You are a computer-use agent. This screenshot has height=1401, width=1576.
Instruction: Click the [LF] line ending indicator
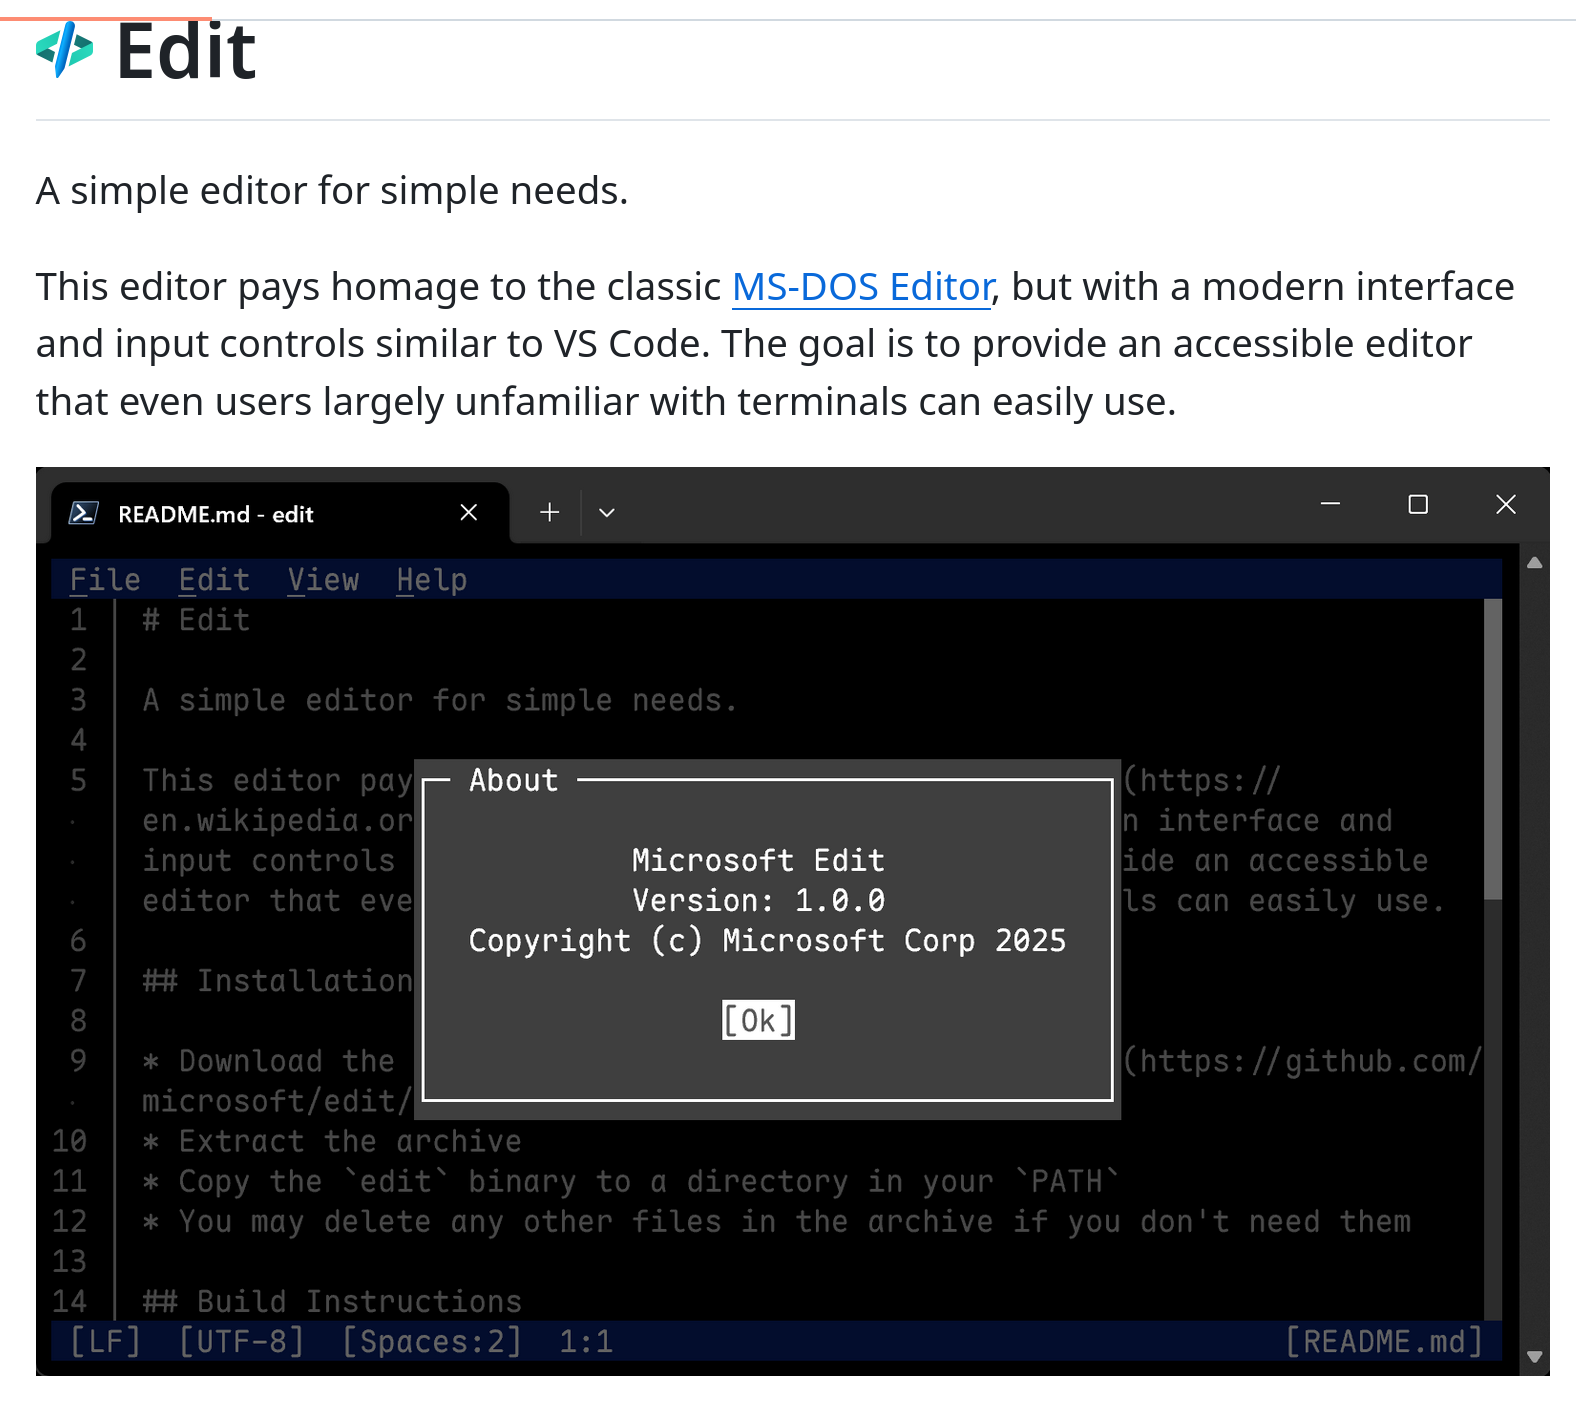click(105, 1341)
